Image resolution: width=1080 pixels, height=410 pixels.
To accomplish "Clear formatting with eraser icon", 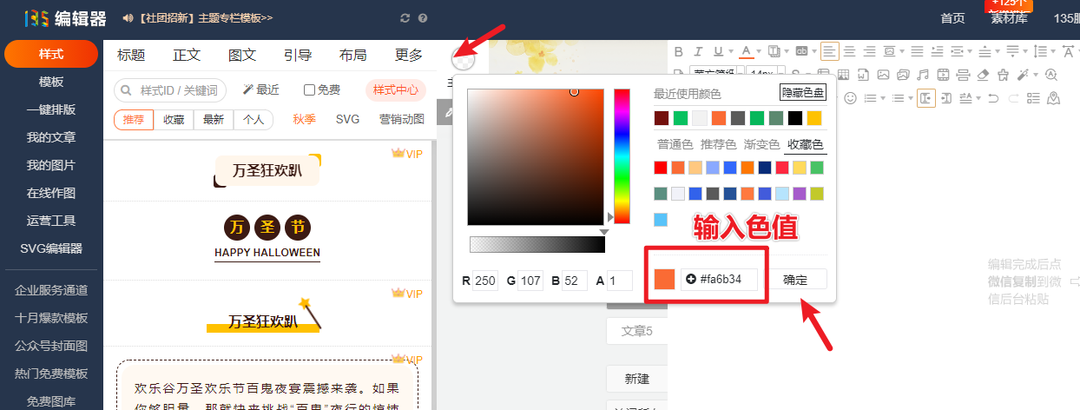I will [983, 75].
